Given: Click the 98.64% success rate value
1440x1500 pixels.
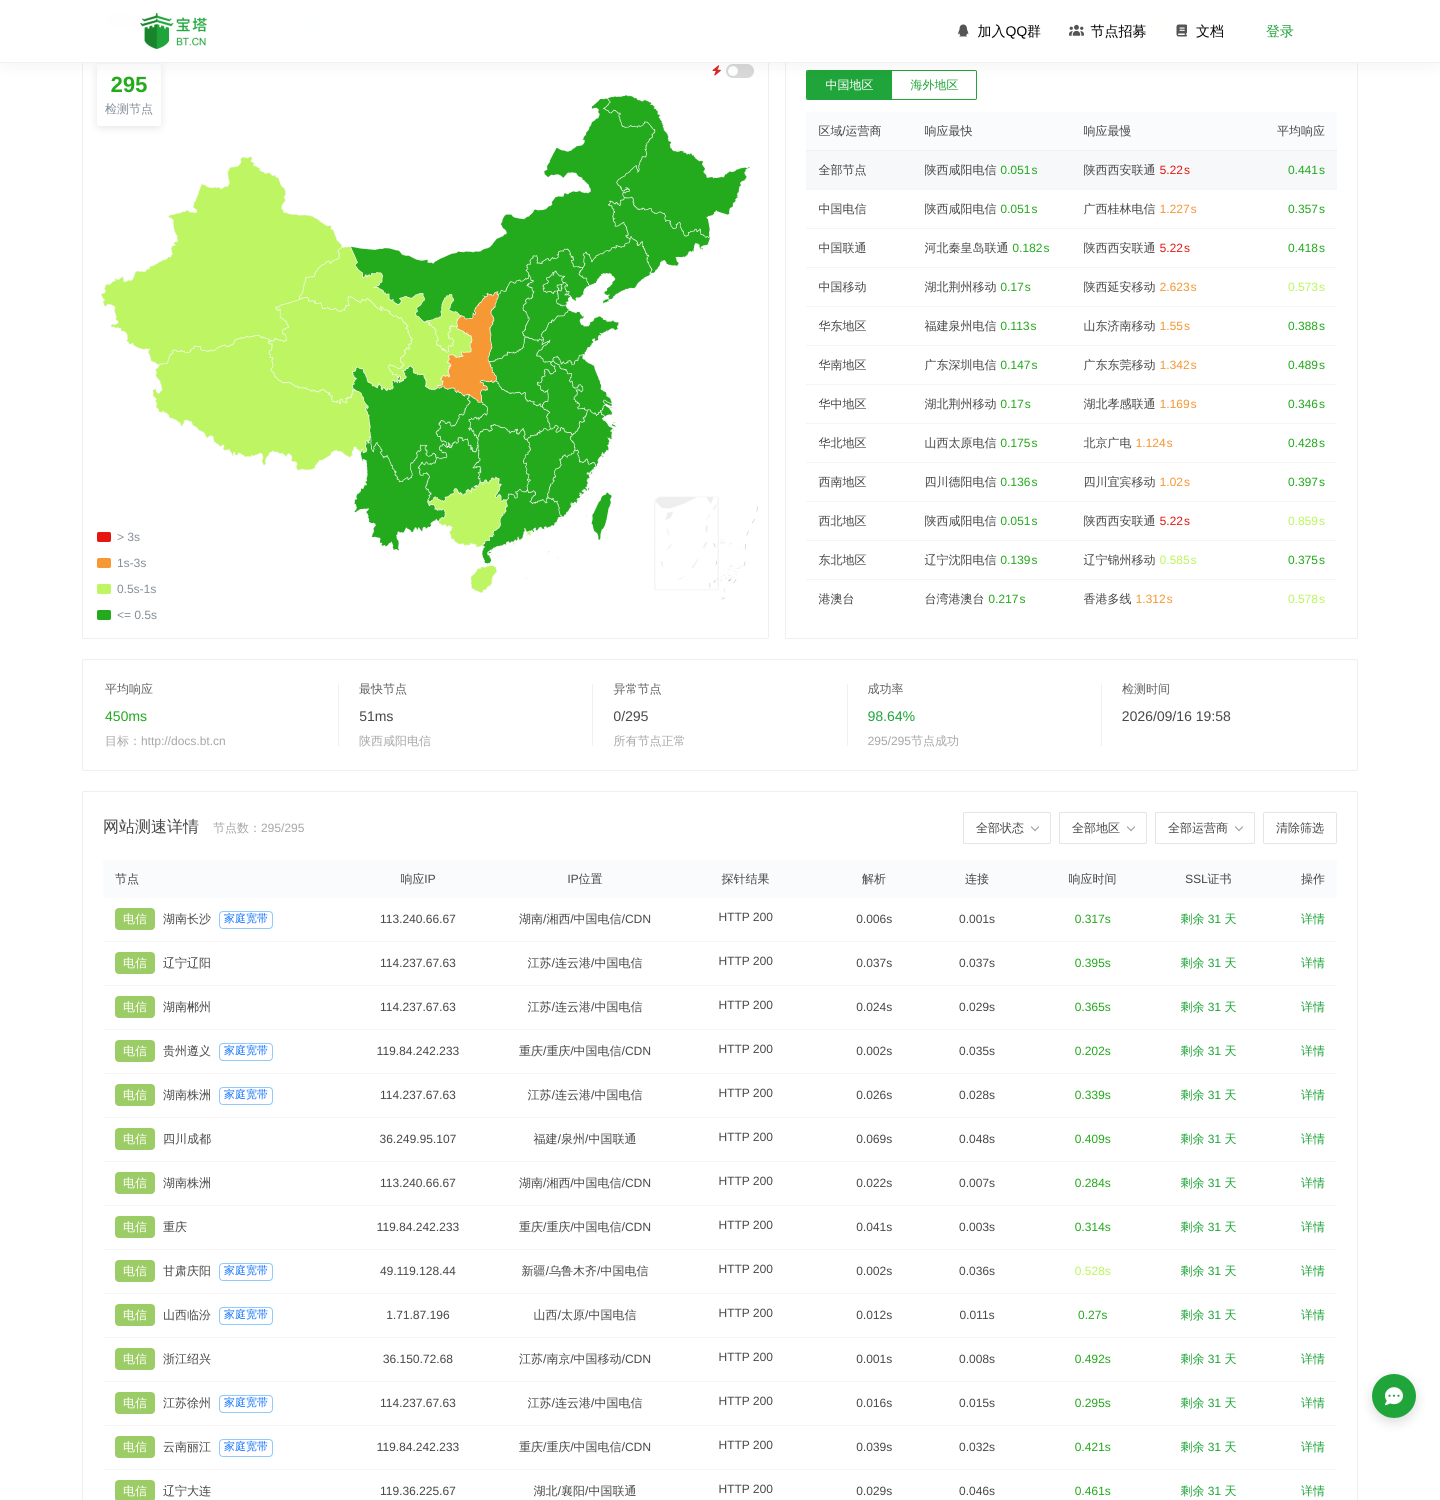Looking at the screenshot, I should pyautogui.click(x=891, y=716).
